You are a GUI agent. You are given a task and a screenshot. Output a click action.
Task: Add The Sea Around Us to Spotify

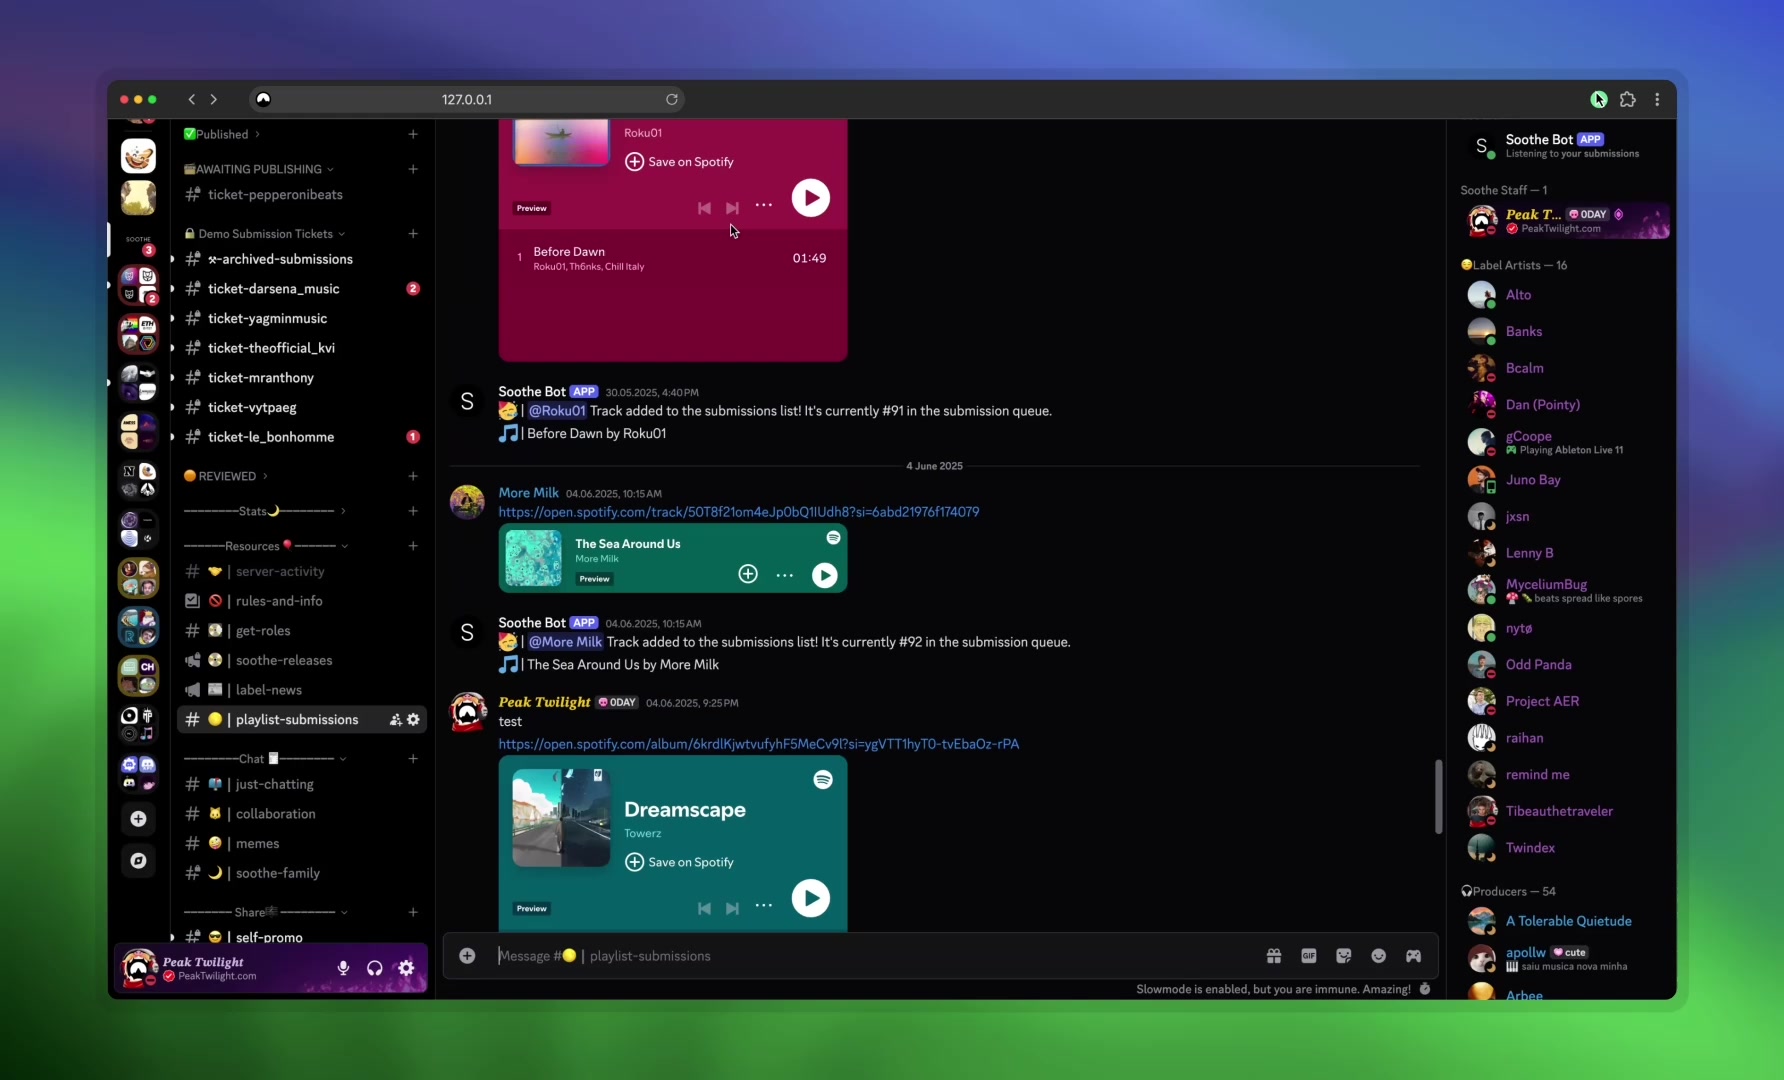pos(748,574)
